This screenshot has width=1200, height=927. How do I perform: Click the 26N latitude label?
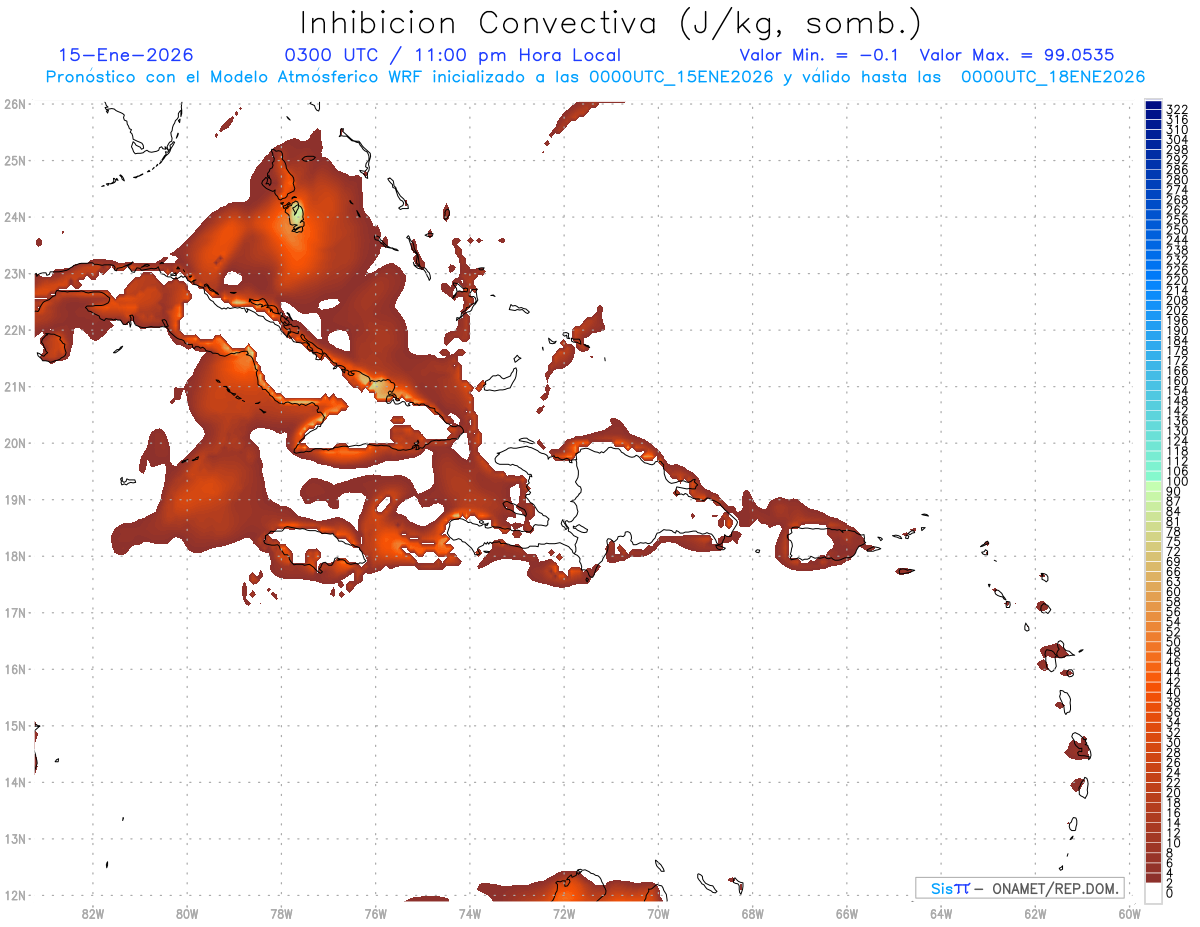pyautogui.click(x=14, y=104)
